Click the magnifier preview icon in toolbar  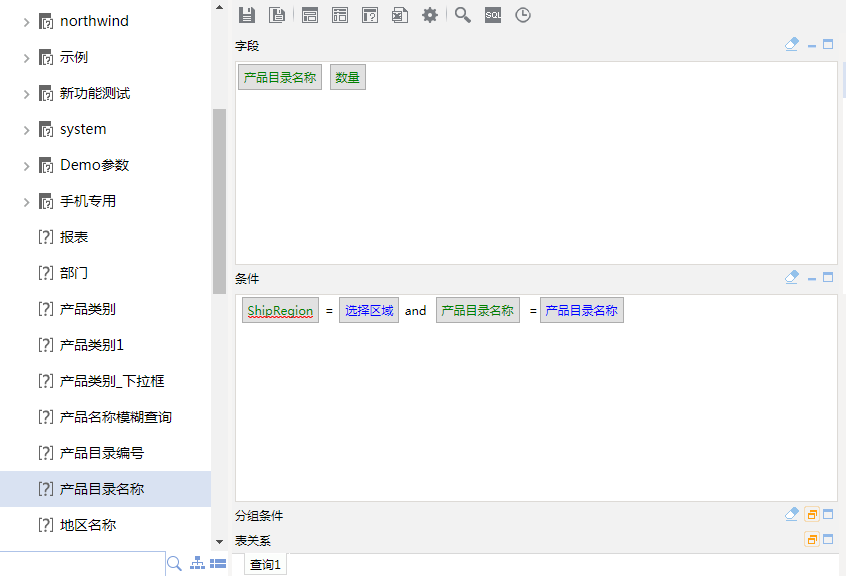463,15
